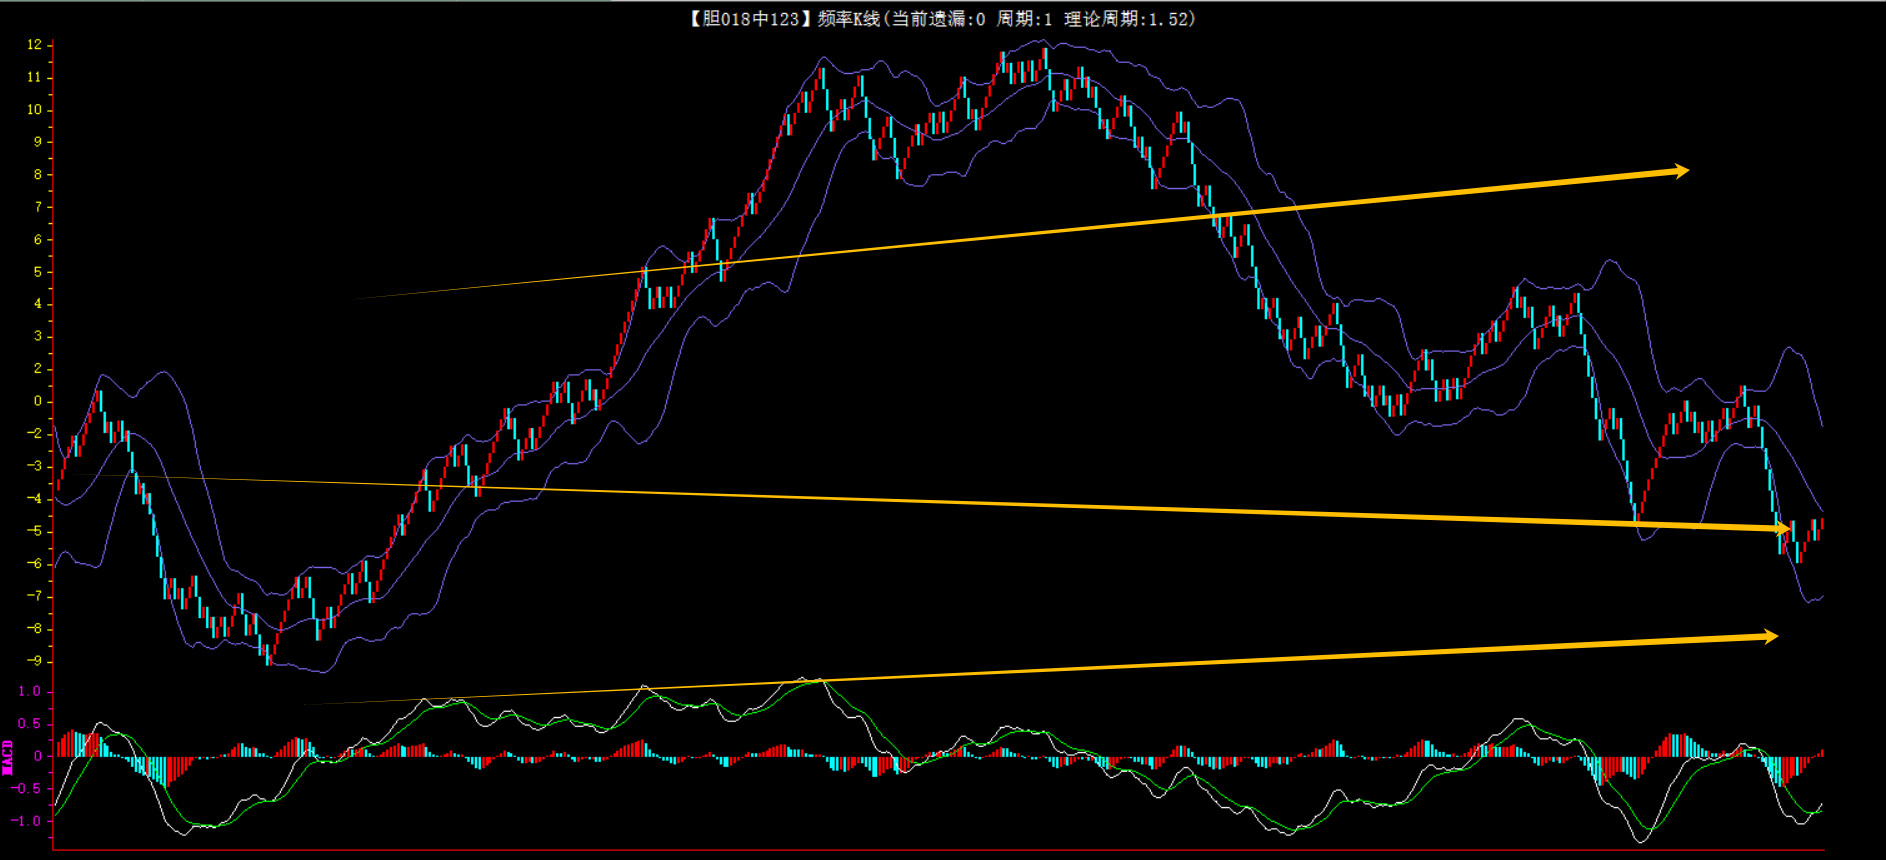Click the yellow 12 label on price axis
Screen dimensions: 1886x860
(35, 45)
